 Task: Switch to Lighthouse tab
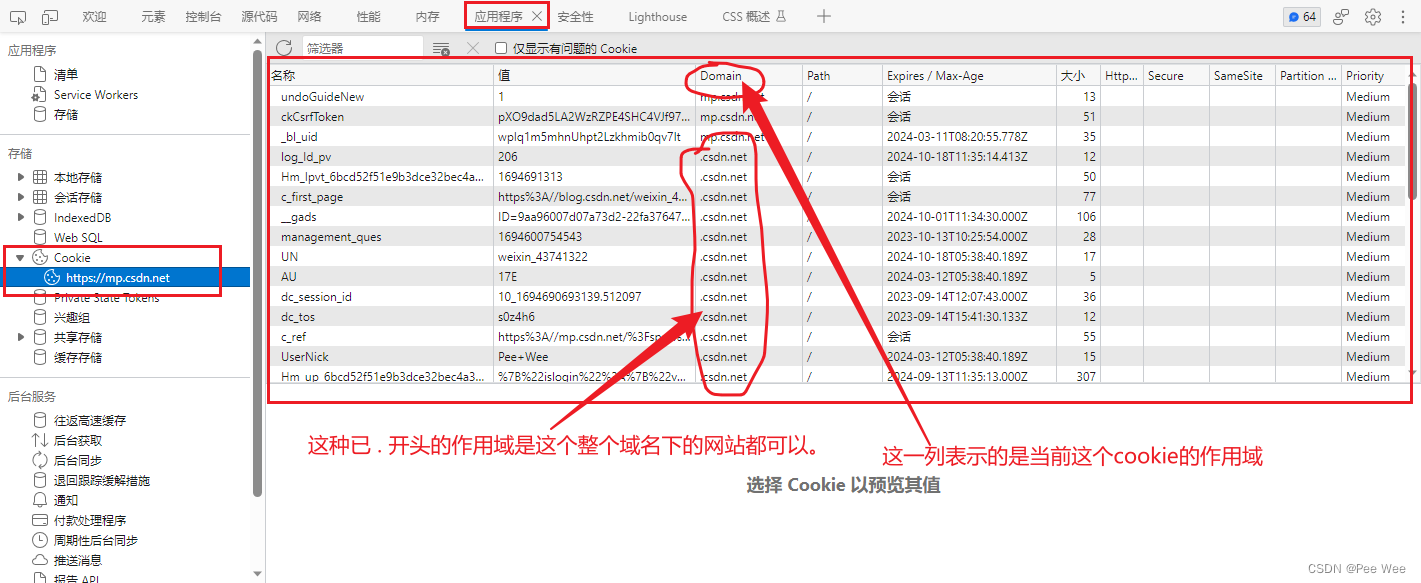coord(658,17)
